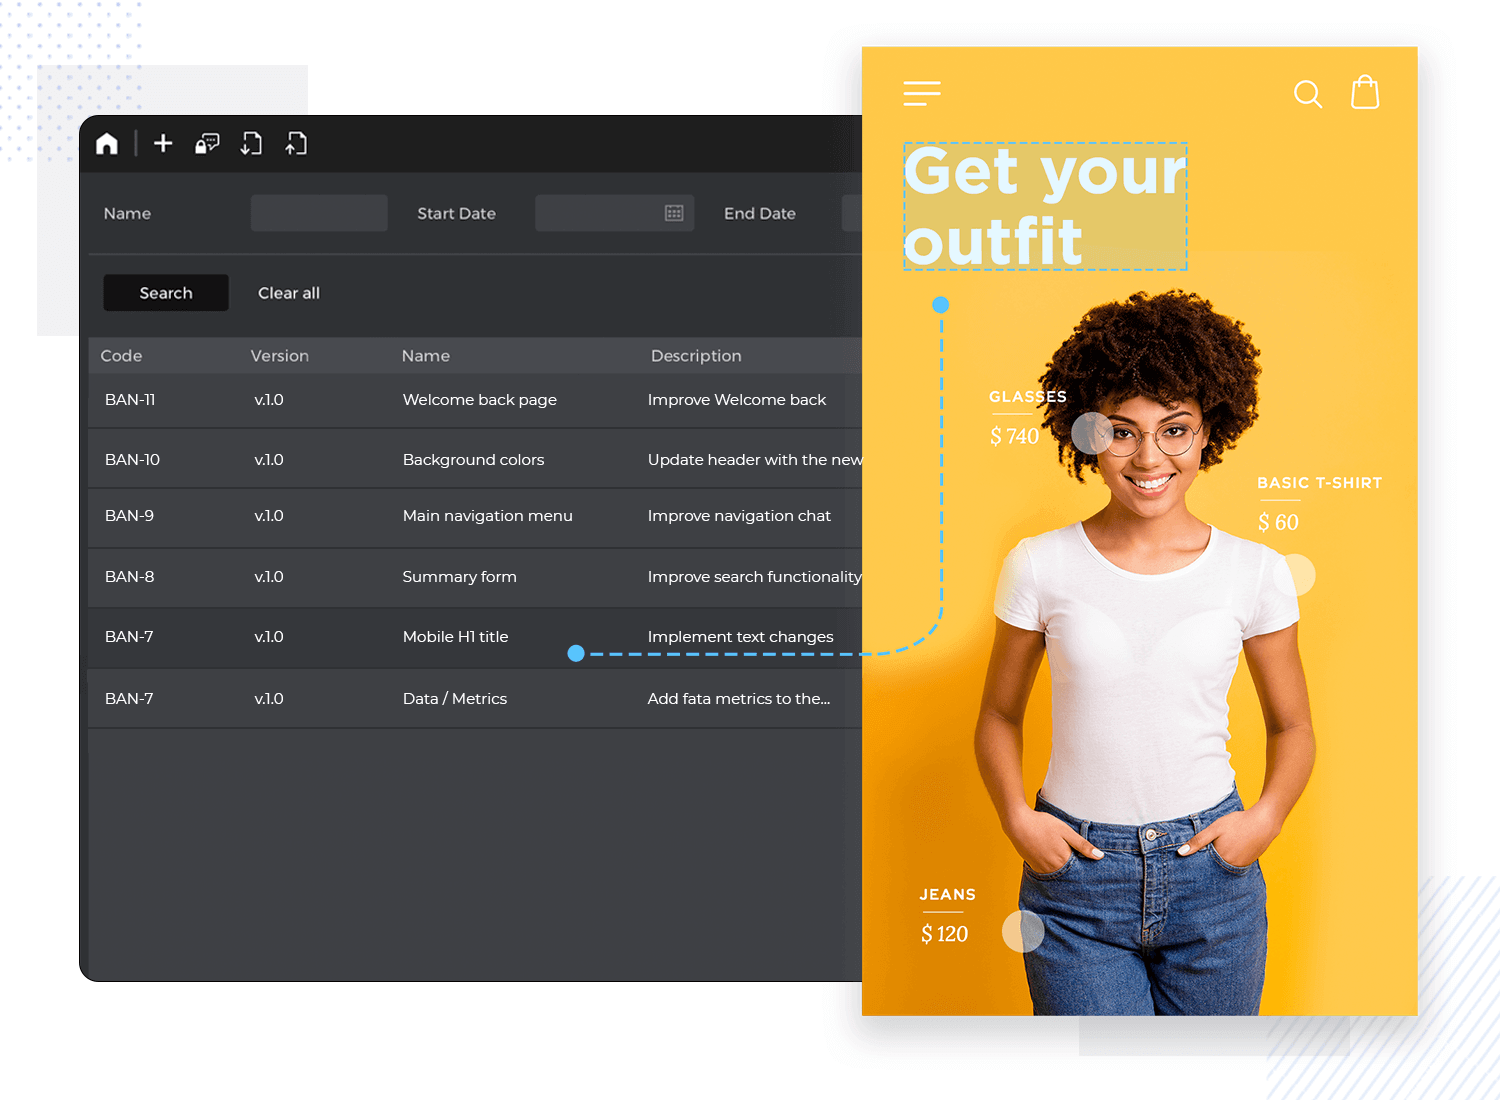Open the Summary form requirement
The width and height of the screenshot is (1500, 1100).
coord(460,577)
